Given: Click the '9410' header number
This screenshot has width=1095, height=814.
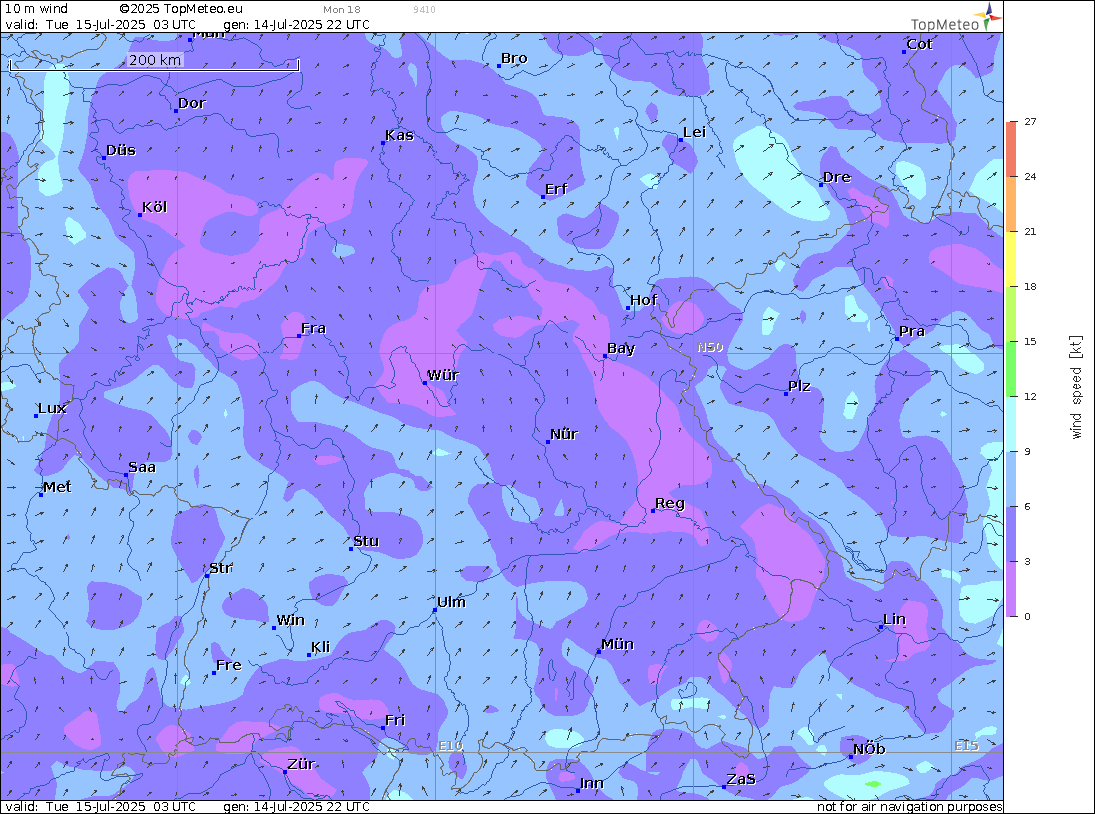Looking at the screenshot, I should pos(424,10).
